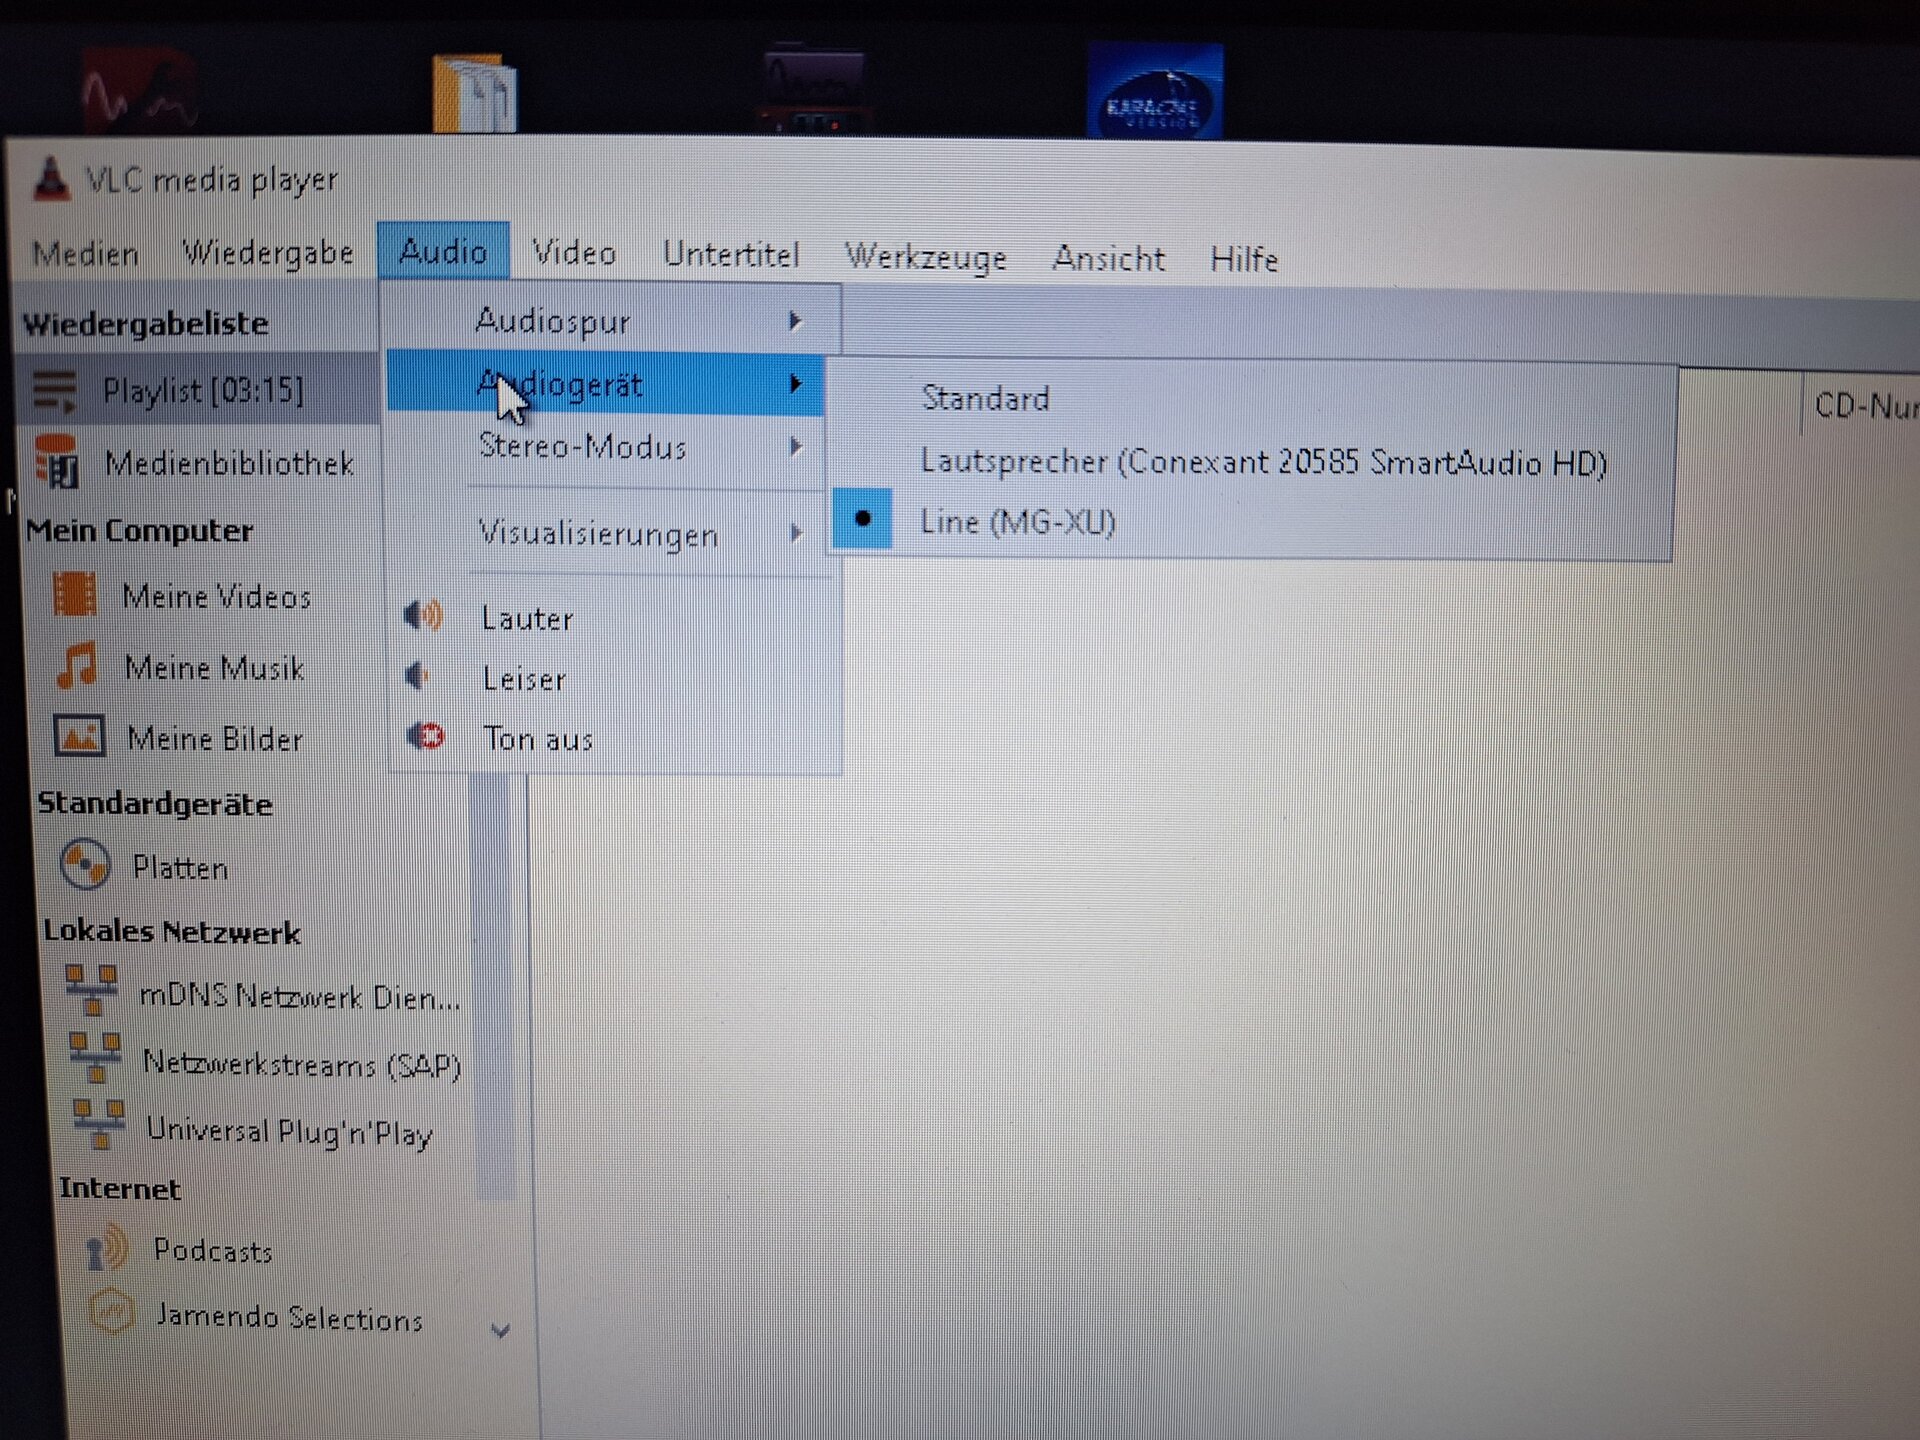The width and height of the screenshot is (1920, 1440).
Task: Click the Meine Videos film icon
Action: coord(74,593)
